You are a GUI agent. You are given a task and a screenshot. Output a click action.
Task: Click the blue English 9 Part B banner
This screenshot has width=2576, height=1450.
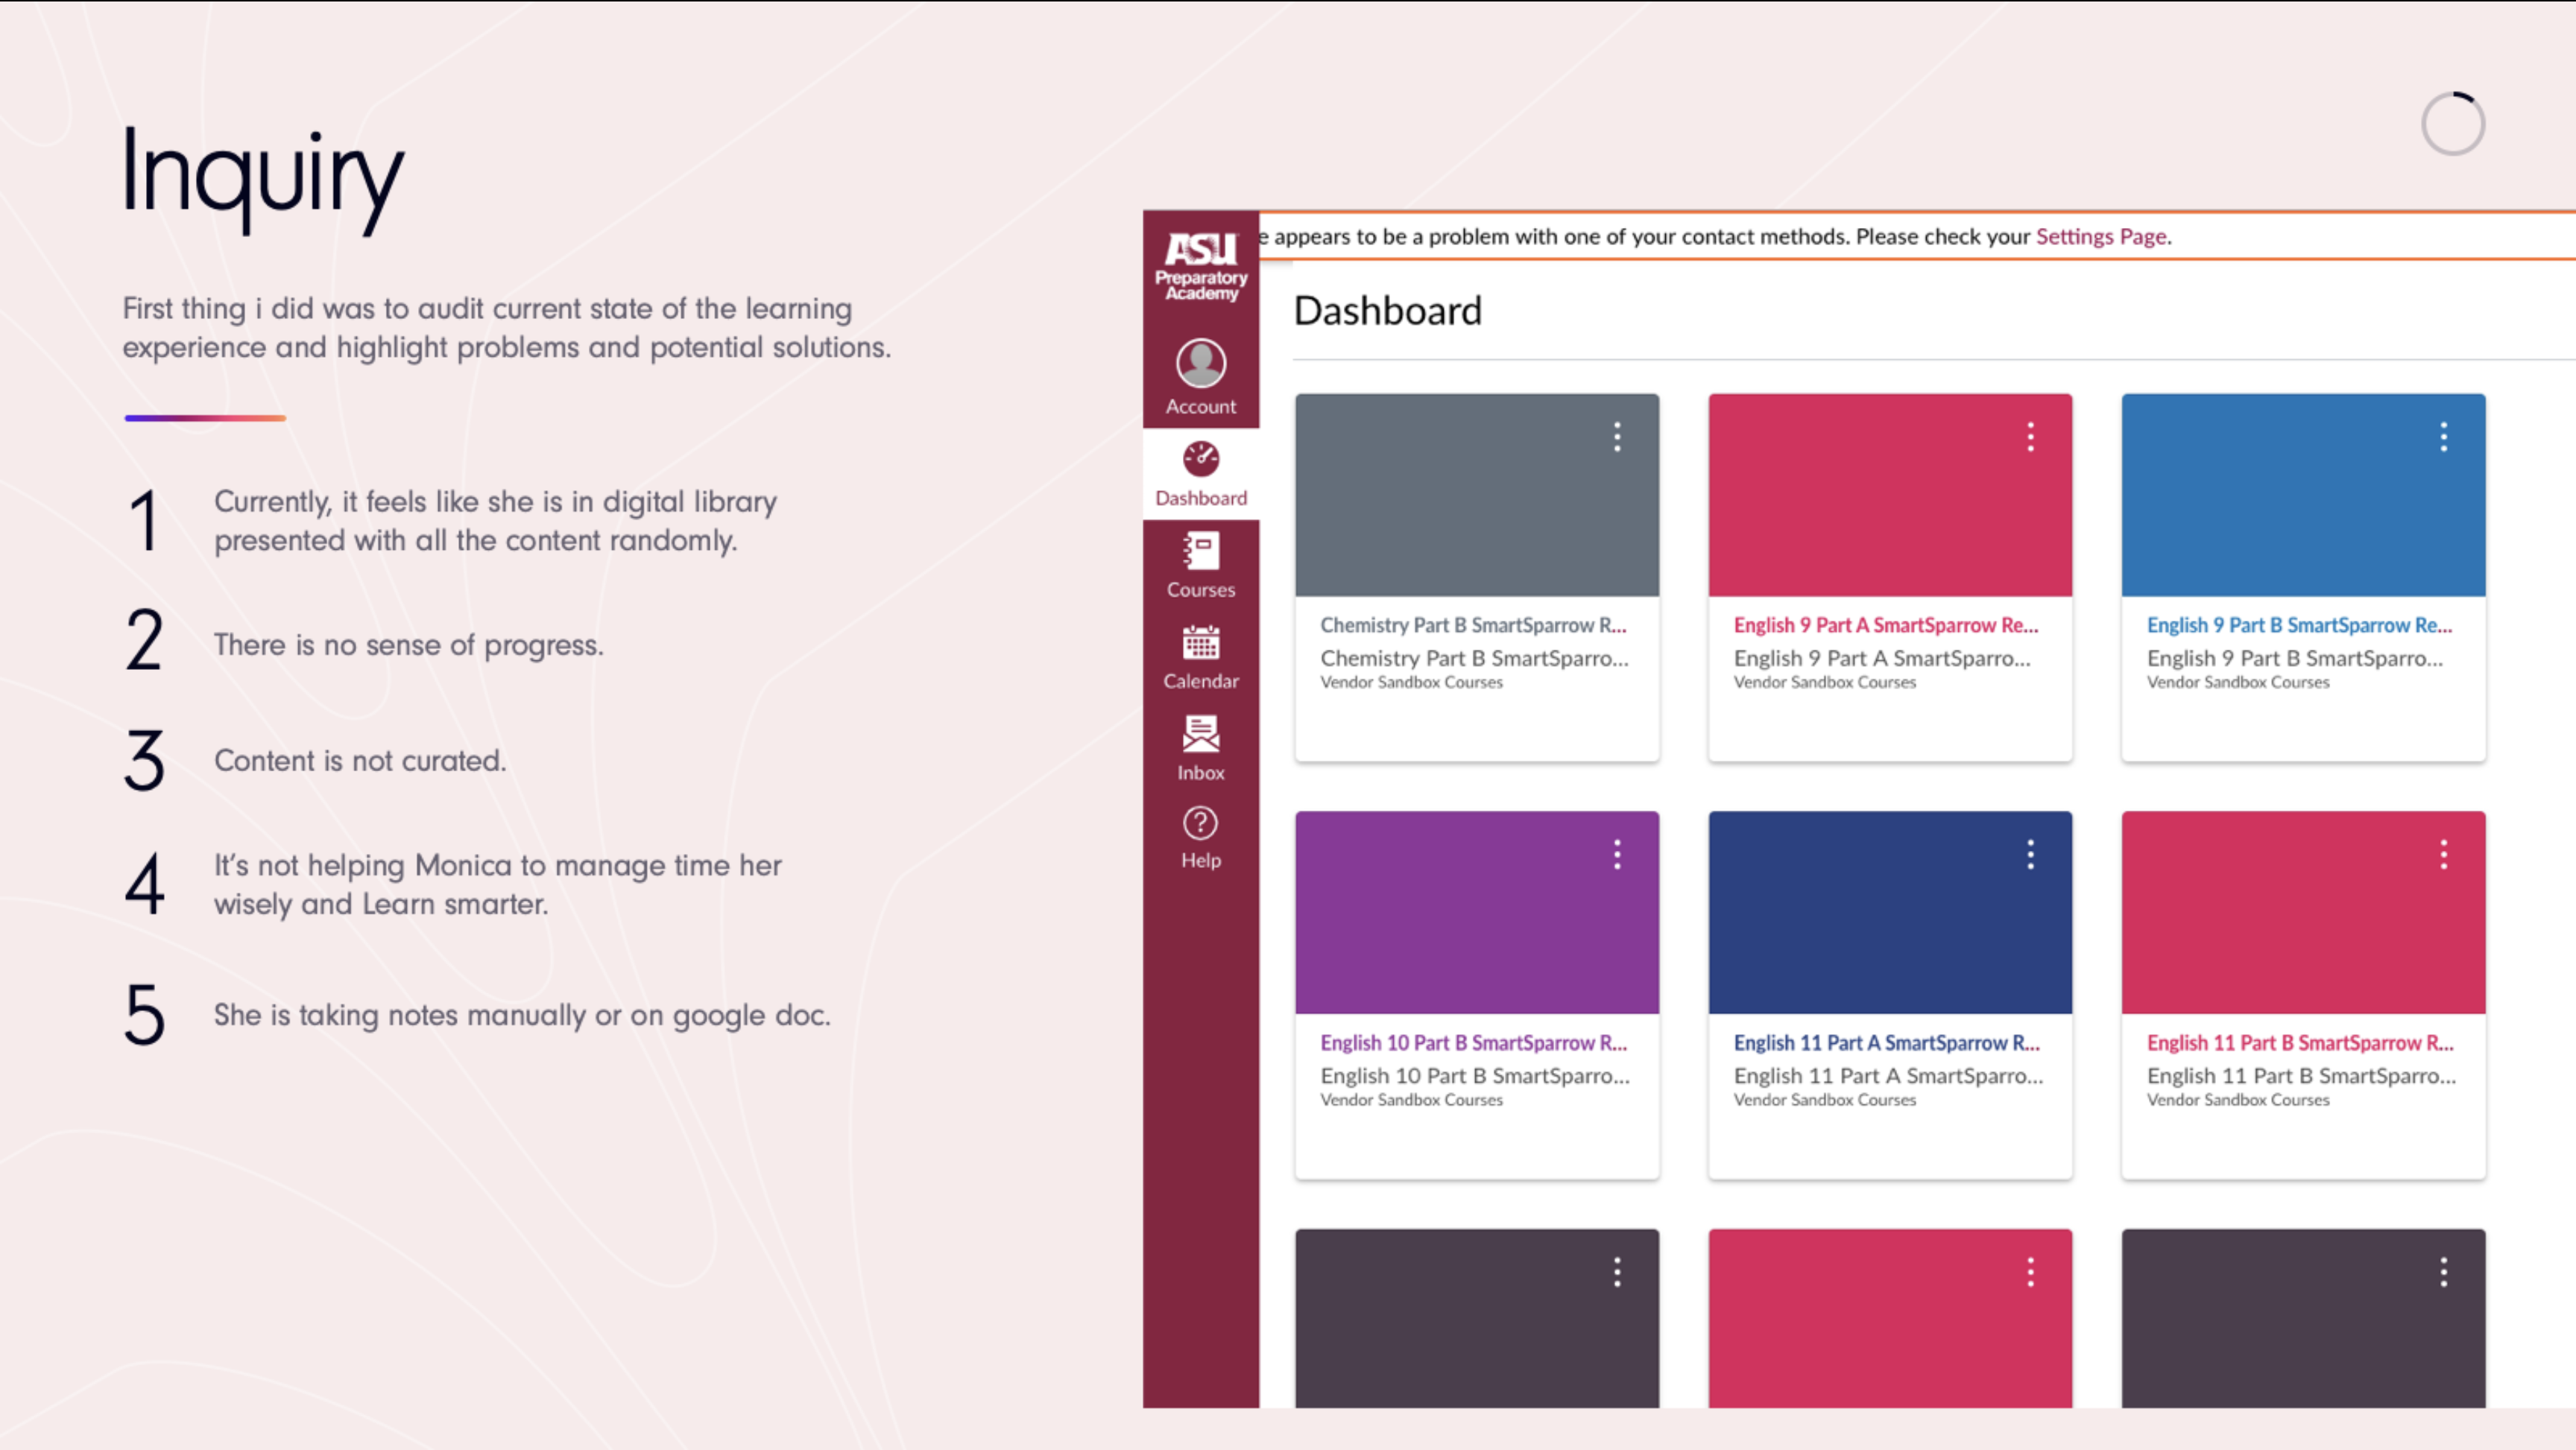coord(2303,495)
